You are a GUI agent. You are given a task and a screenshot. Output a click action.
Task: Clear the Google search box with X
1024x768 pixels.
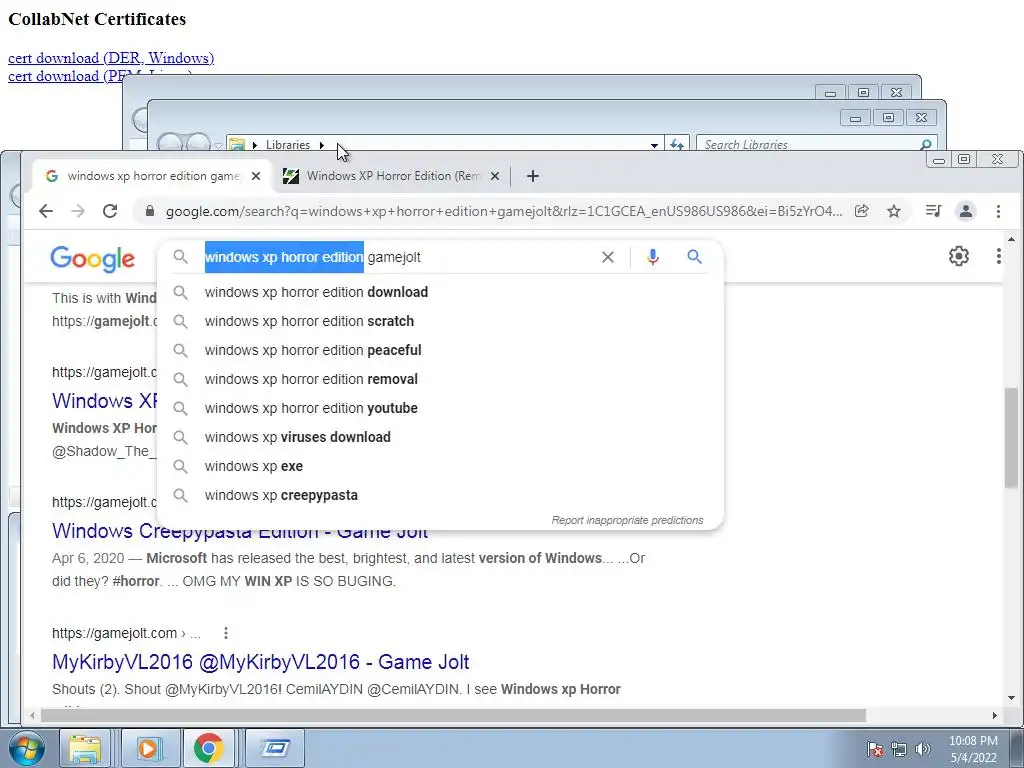(607, 257)
